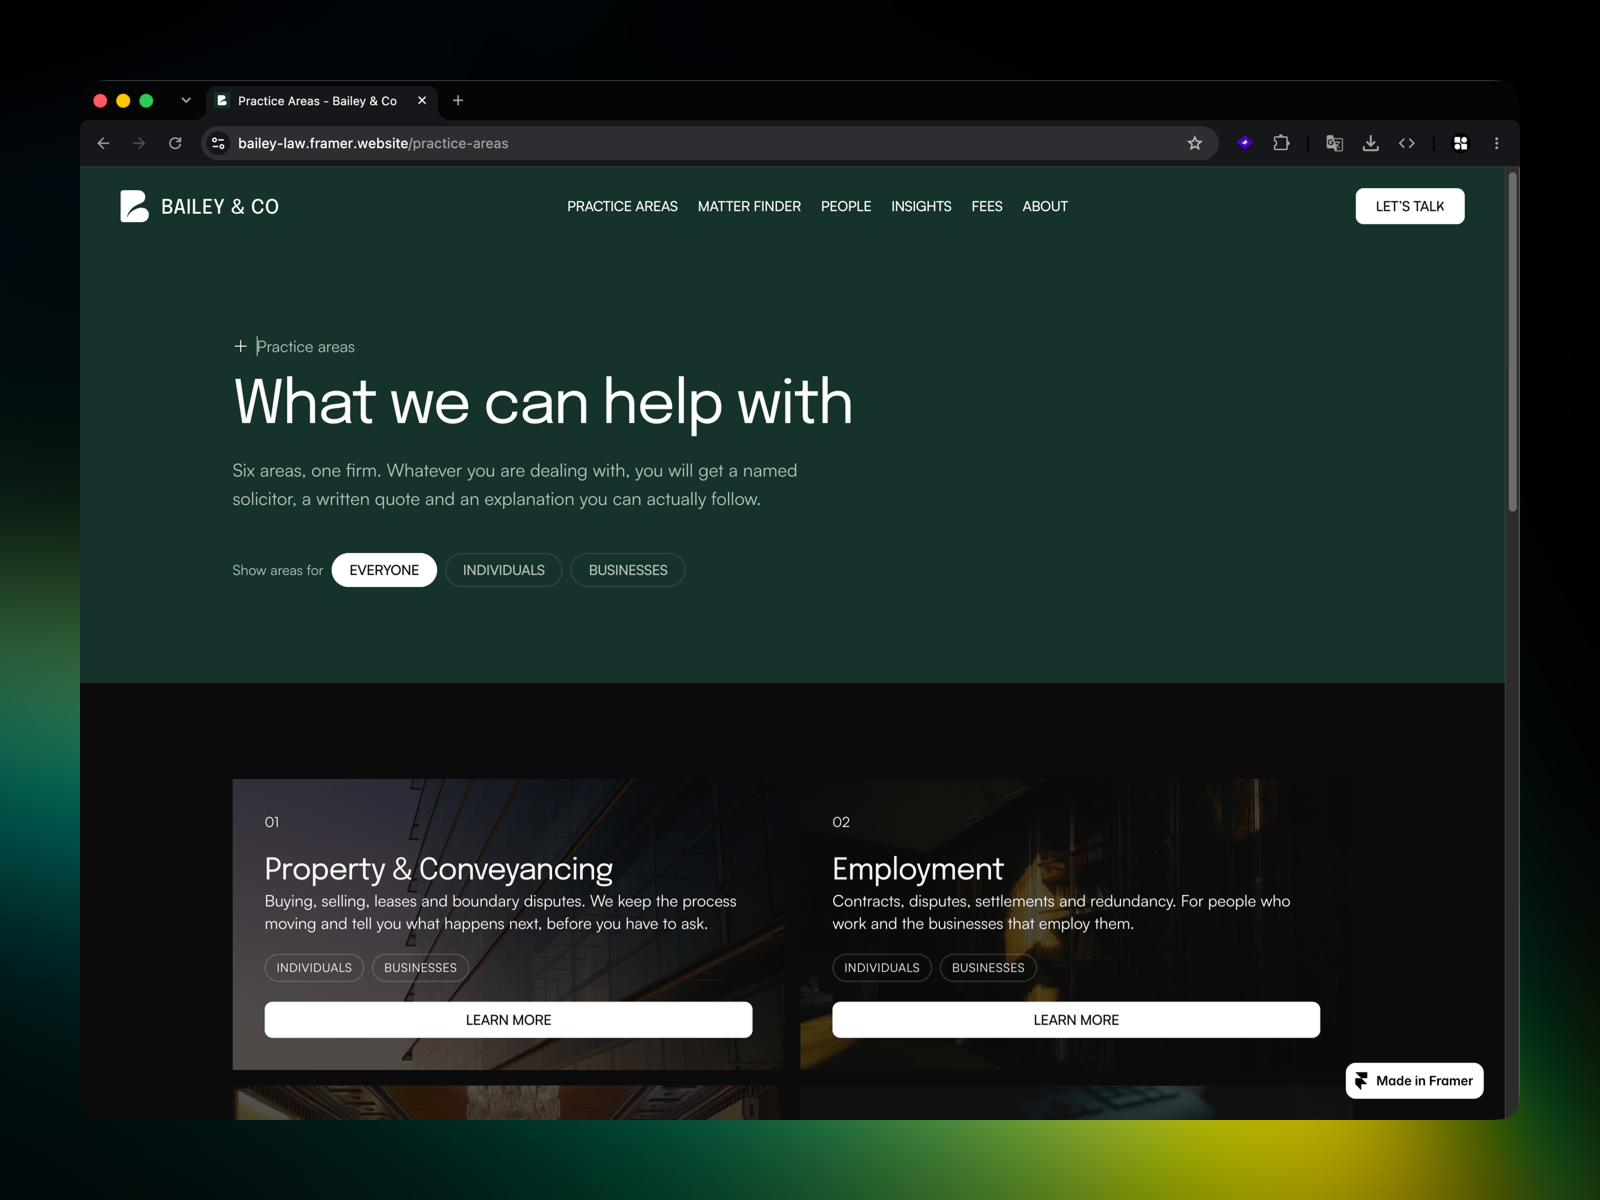Click the "Practice areas" label above the heading
The width and height of the screenshot is (1600, 1200).
[x=305, y=347]
